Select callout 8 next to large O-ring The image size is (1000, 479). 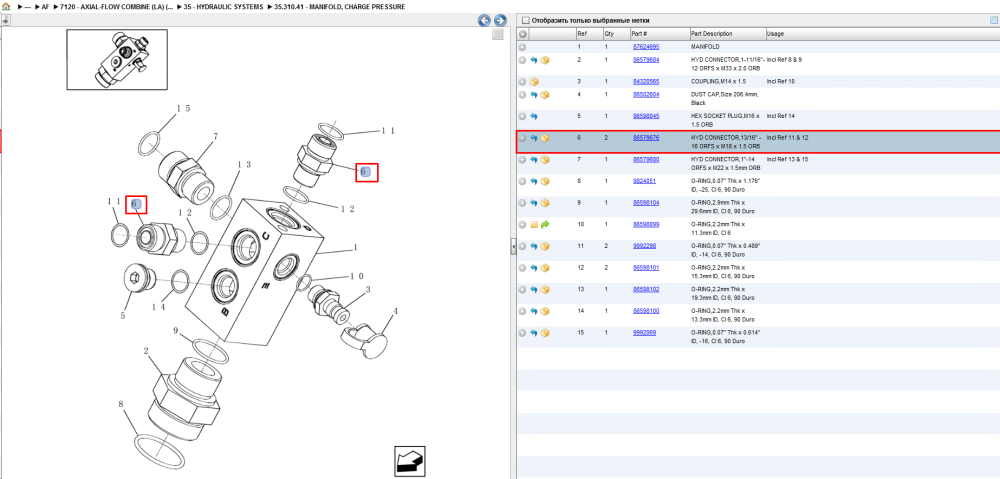coord(121,404)
